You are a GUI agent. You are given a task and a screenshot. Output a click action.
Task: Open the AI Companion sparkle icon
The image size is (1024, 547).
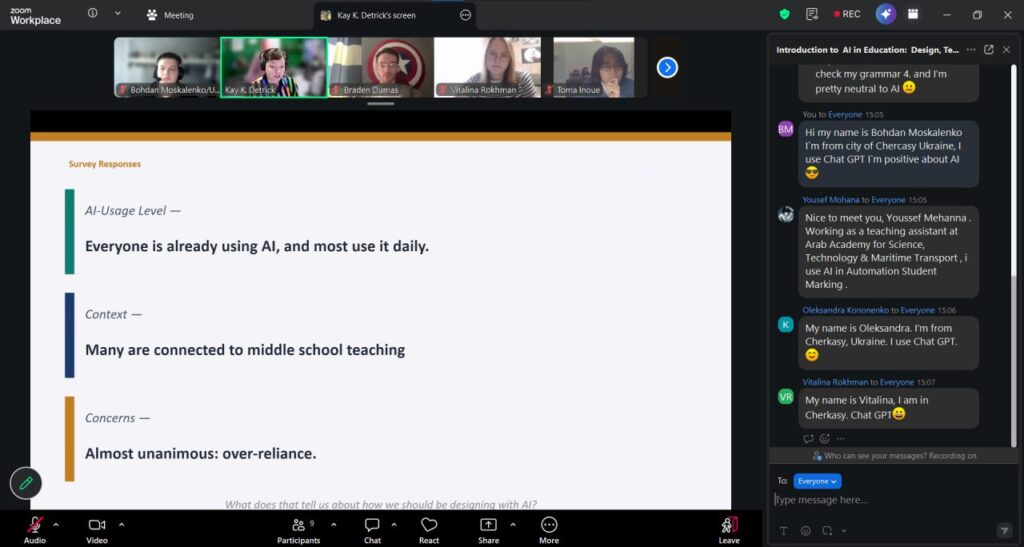[885, 14]
